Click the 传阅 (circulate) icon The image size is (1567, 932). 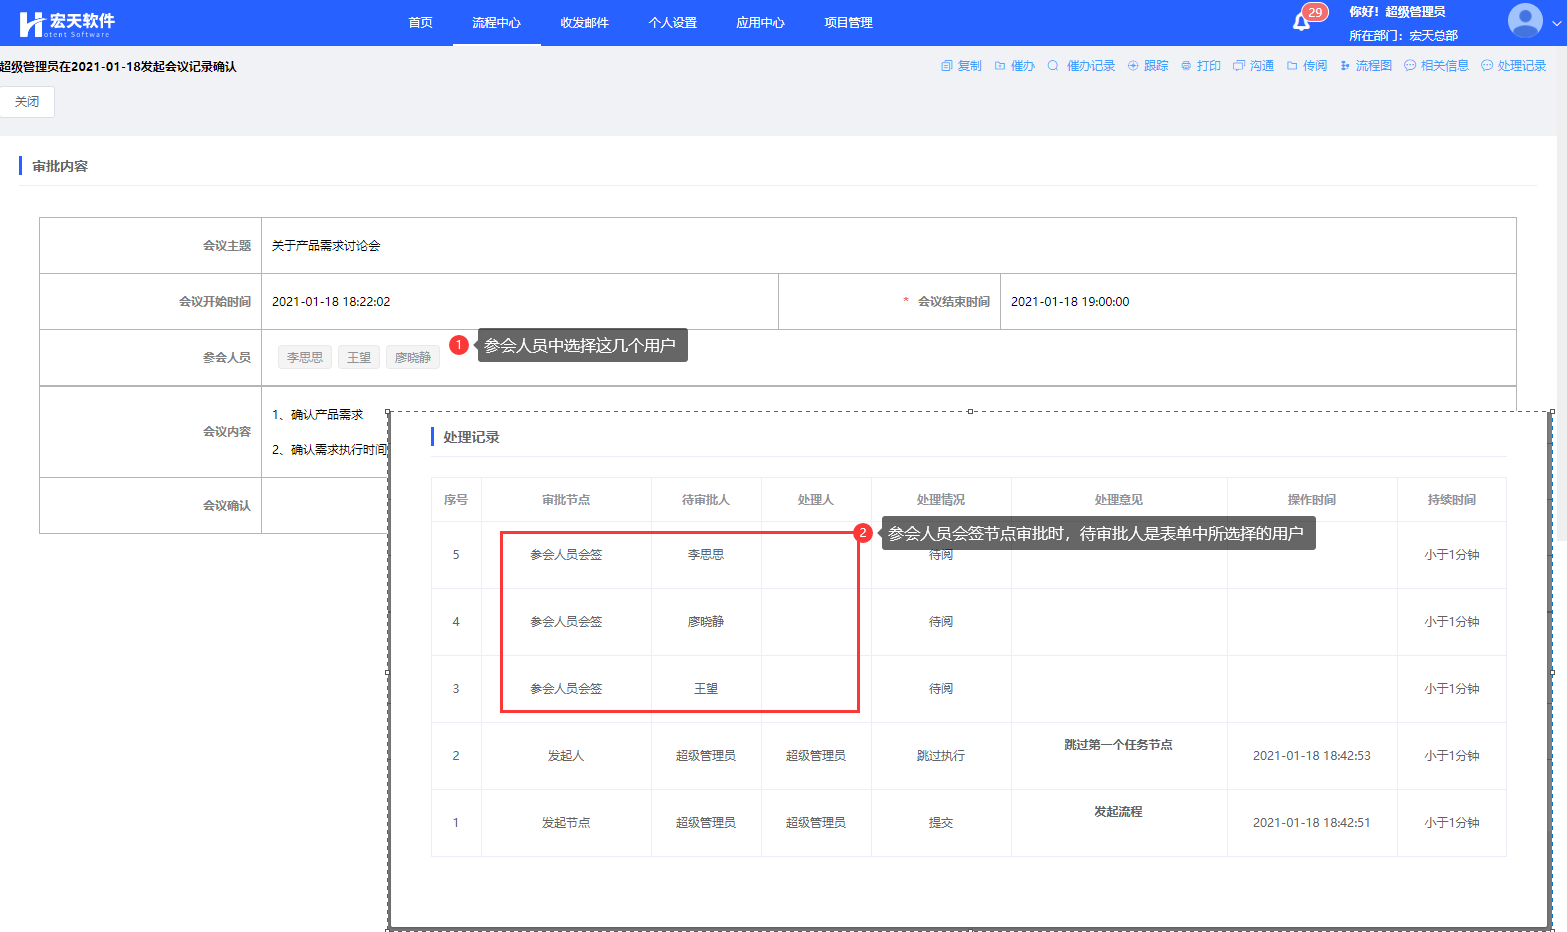1306,66
